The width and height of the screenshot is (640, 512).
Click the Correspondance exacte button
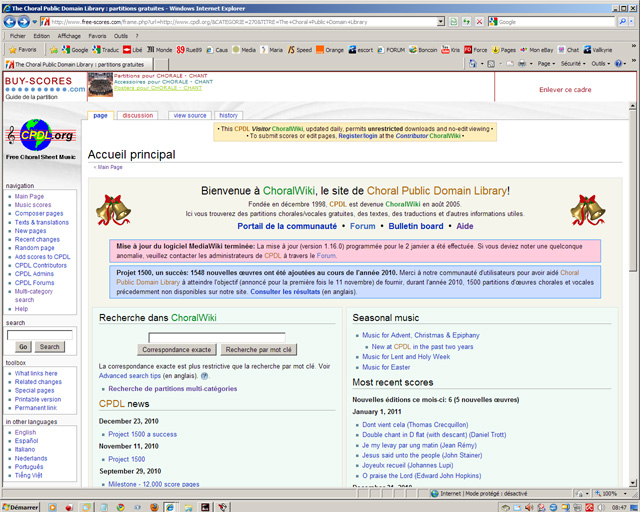point(177,349)
